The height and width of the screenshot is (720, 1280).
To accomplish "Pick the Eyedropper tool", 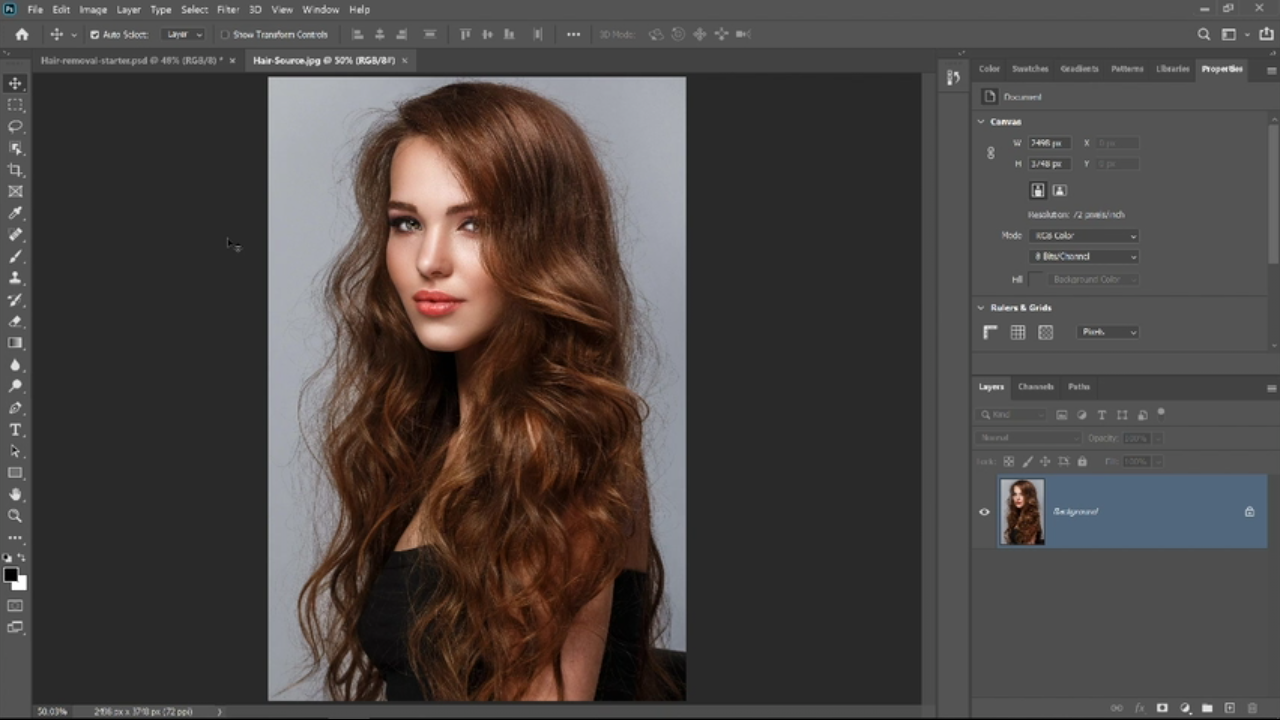I will coord(15,213).
